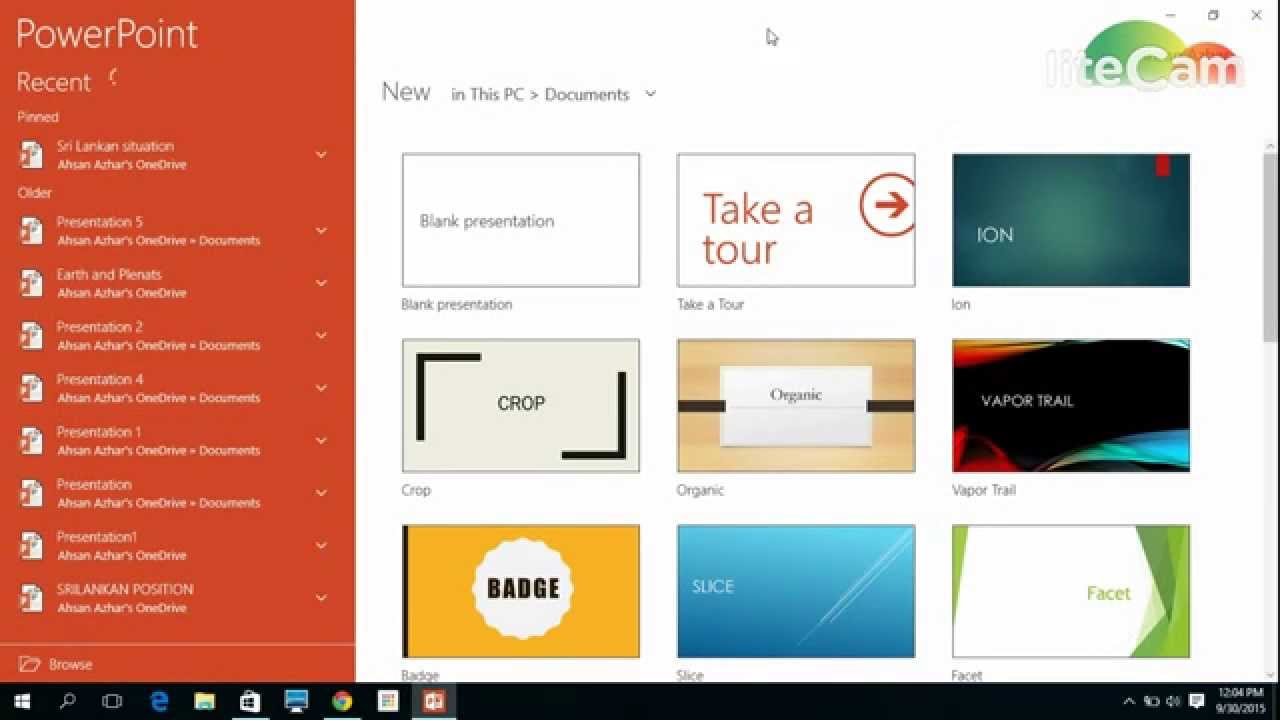The image size is (1280, 720).
Task: Expand options for SRILANKAN POSITION
Action: 321,598
